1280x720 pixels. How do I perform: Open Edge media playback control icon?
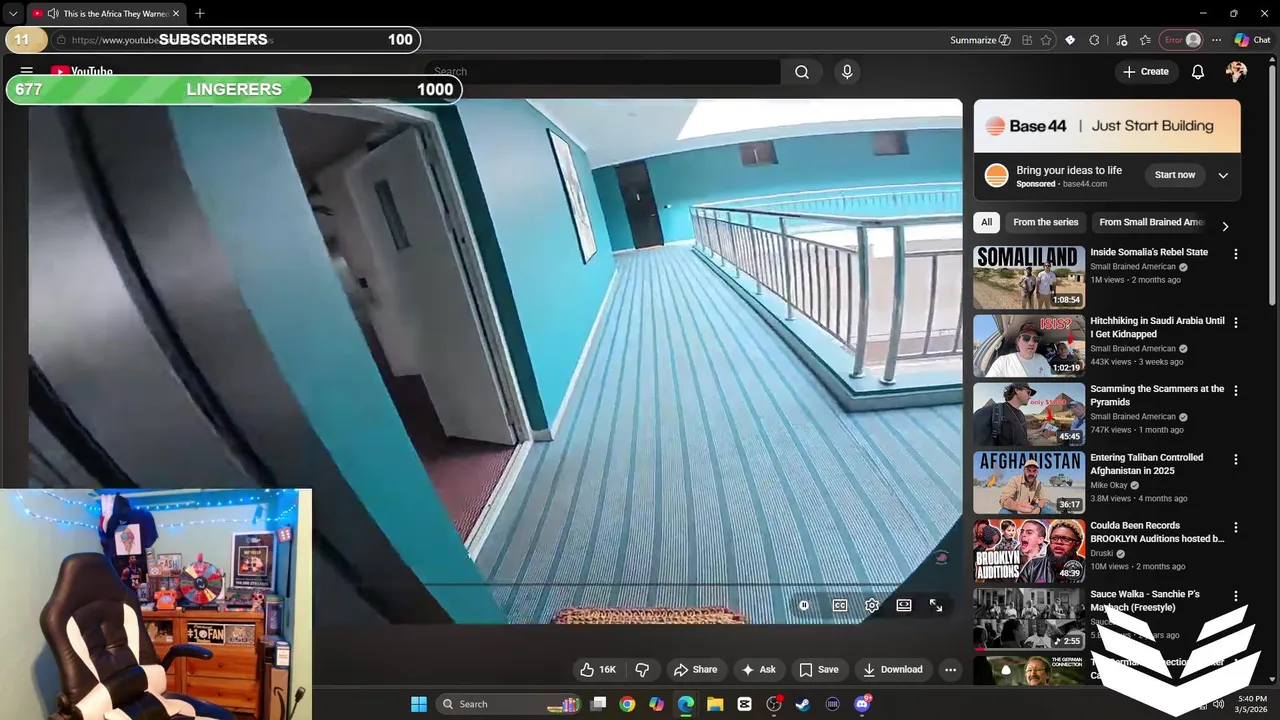coord(1121,40)
